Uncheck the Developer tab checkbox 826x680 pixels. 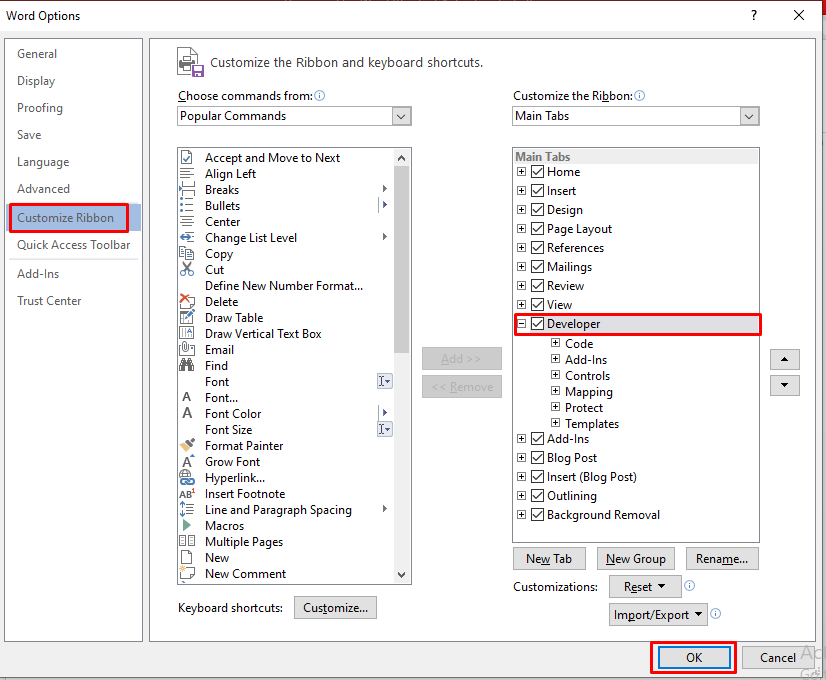coord(538,324)
